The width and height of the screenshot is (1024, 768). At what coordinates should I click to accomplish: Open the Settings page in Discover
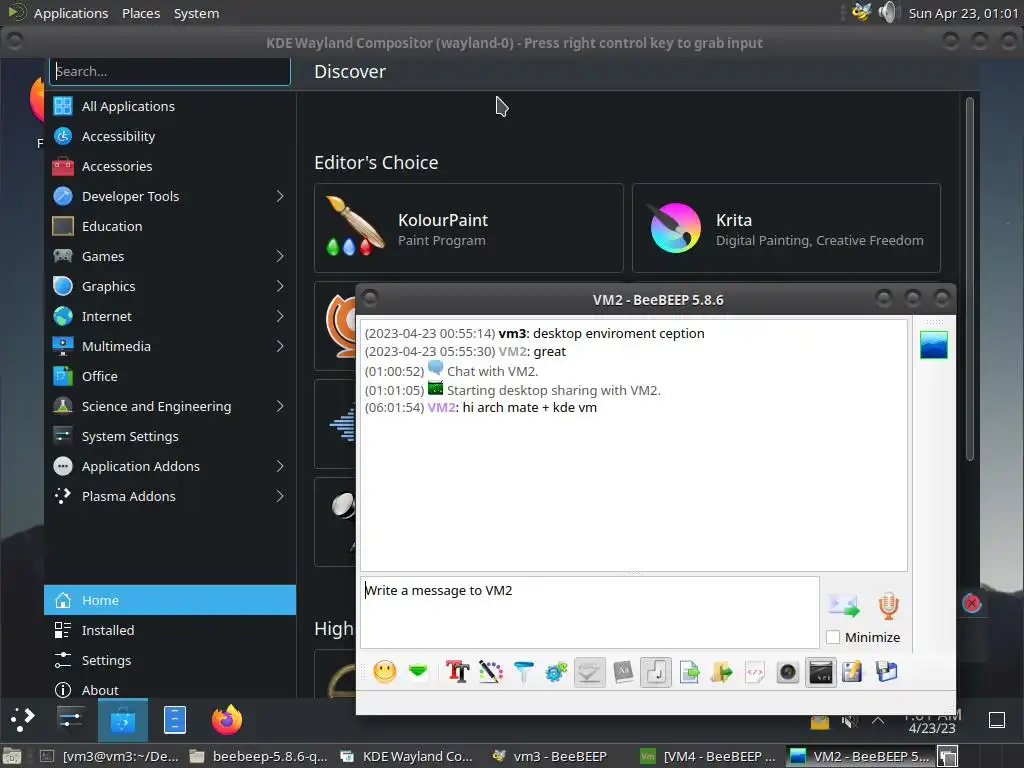pos(170,660)
